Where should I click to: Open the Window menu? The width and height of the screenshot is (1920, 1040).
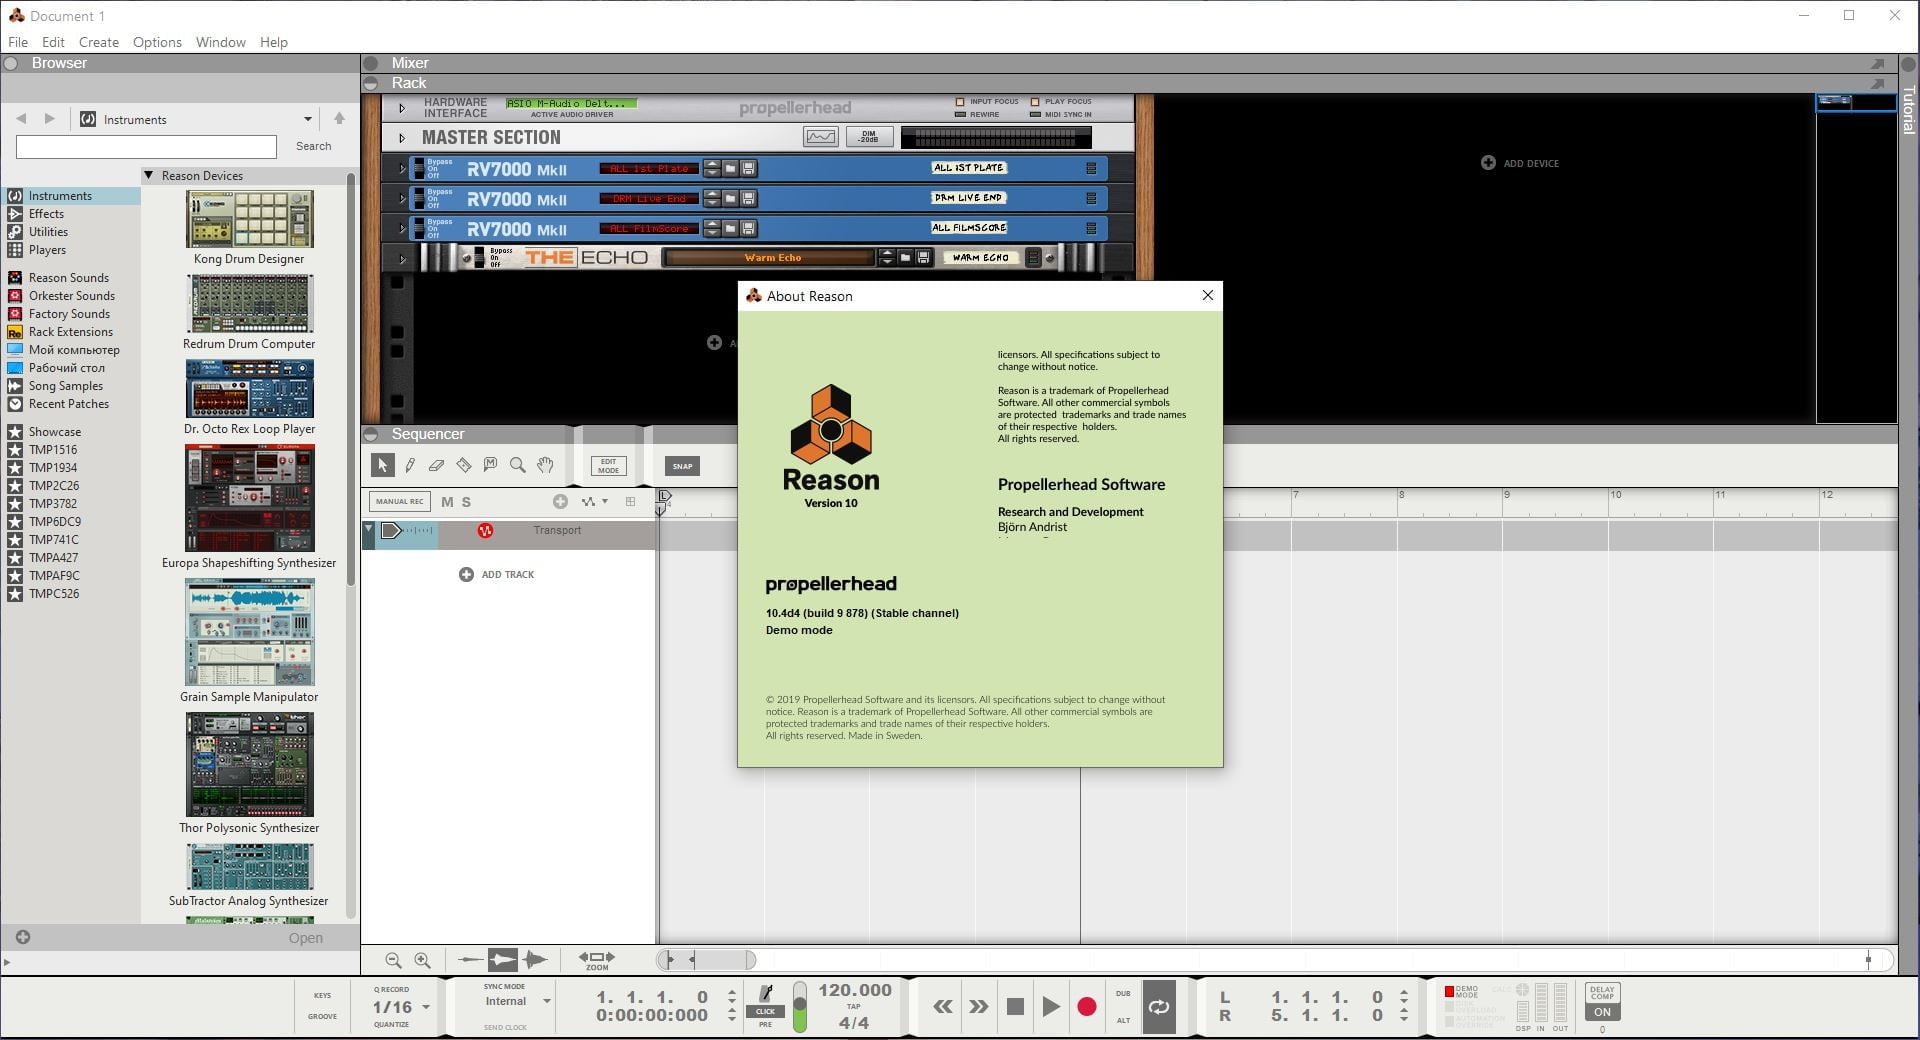[x=221, y=42]
